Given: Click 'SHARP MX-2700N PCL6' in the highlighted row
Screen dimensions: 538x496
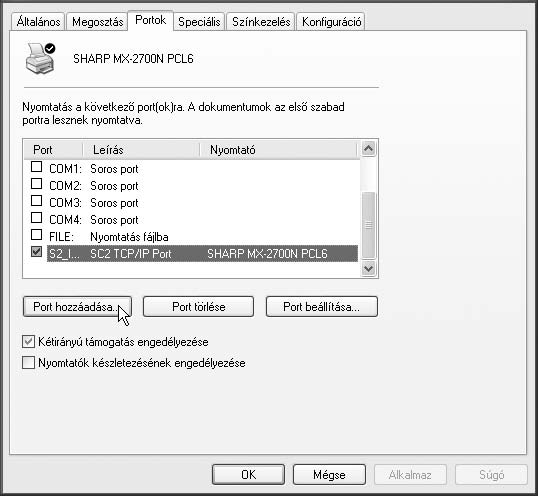Looking at the screenshot, I should click(x=267, y=254).
